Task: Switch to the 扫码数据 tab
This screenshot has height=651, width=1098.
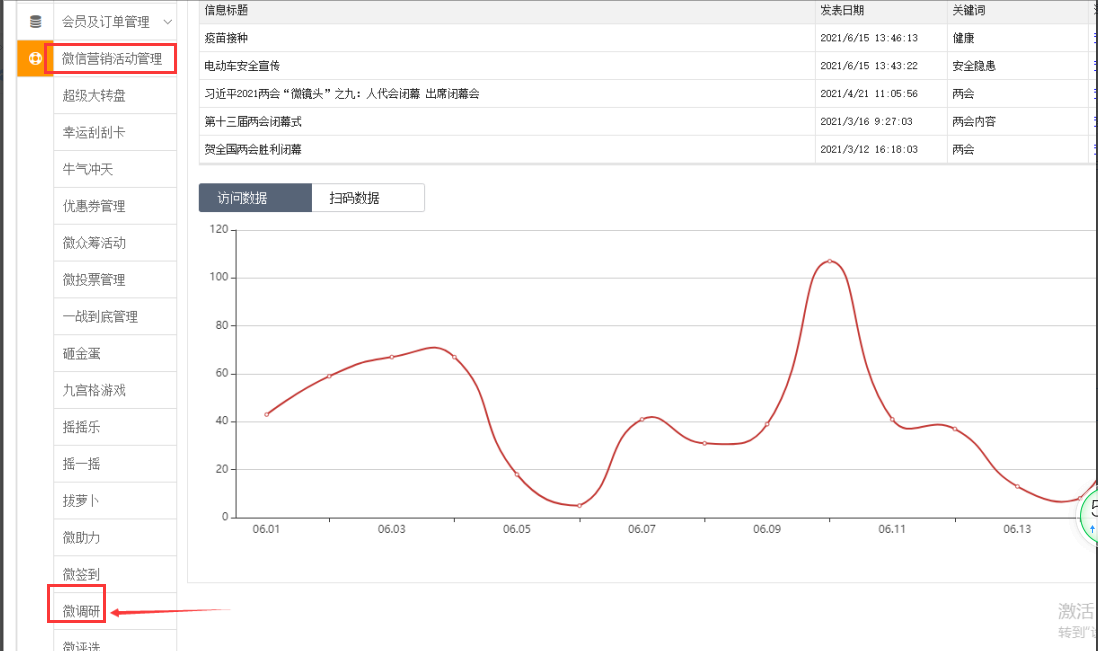Action: (367, 198)
